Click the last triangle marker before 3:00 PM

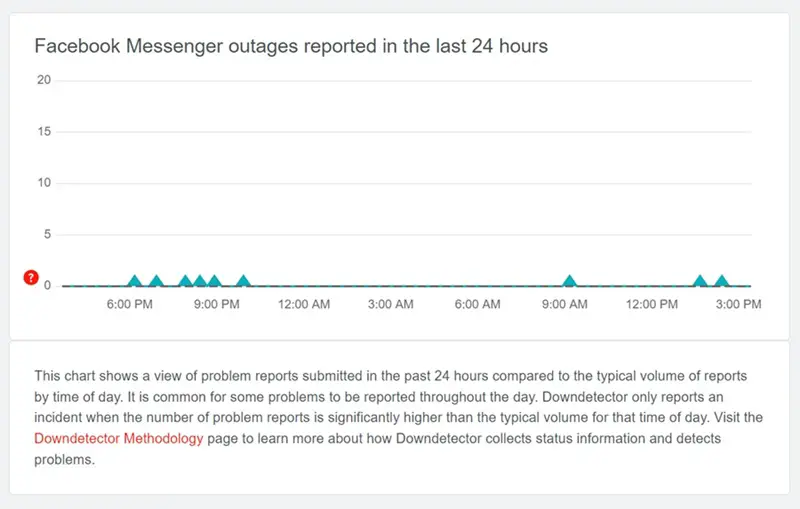(721, 281)
